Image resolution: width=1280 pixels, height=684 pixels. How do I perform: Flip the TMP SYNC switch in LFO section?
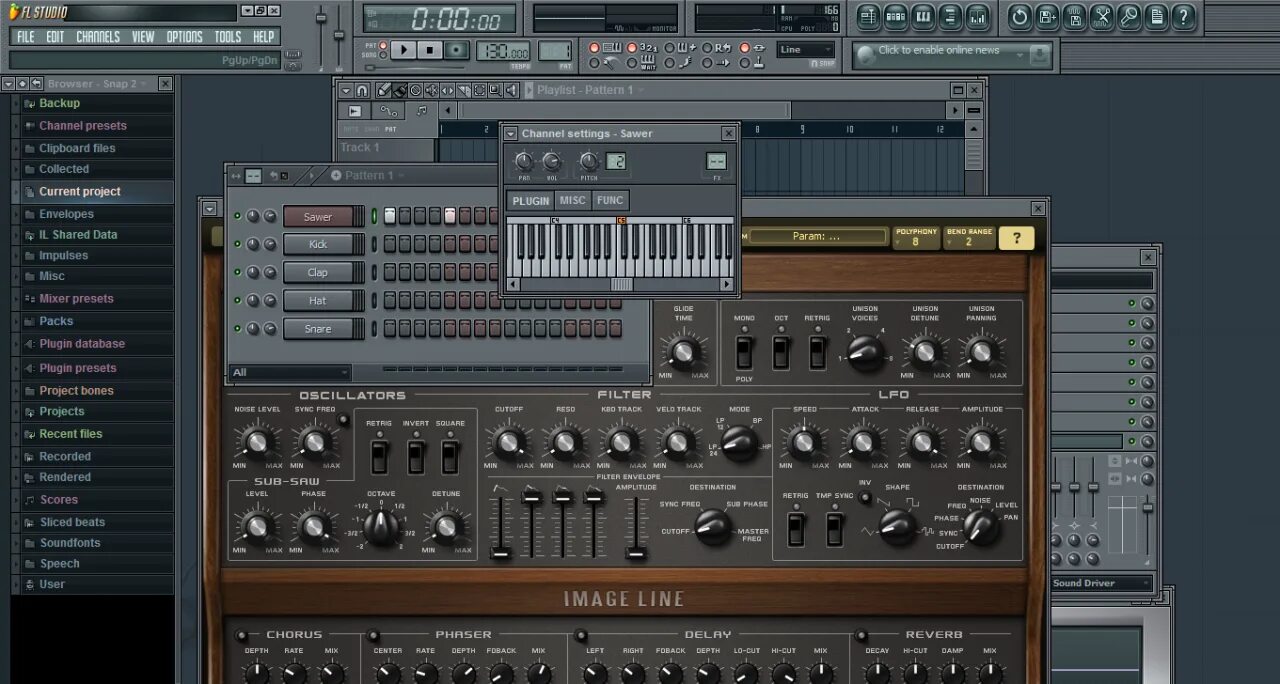834,529
